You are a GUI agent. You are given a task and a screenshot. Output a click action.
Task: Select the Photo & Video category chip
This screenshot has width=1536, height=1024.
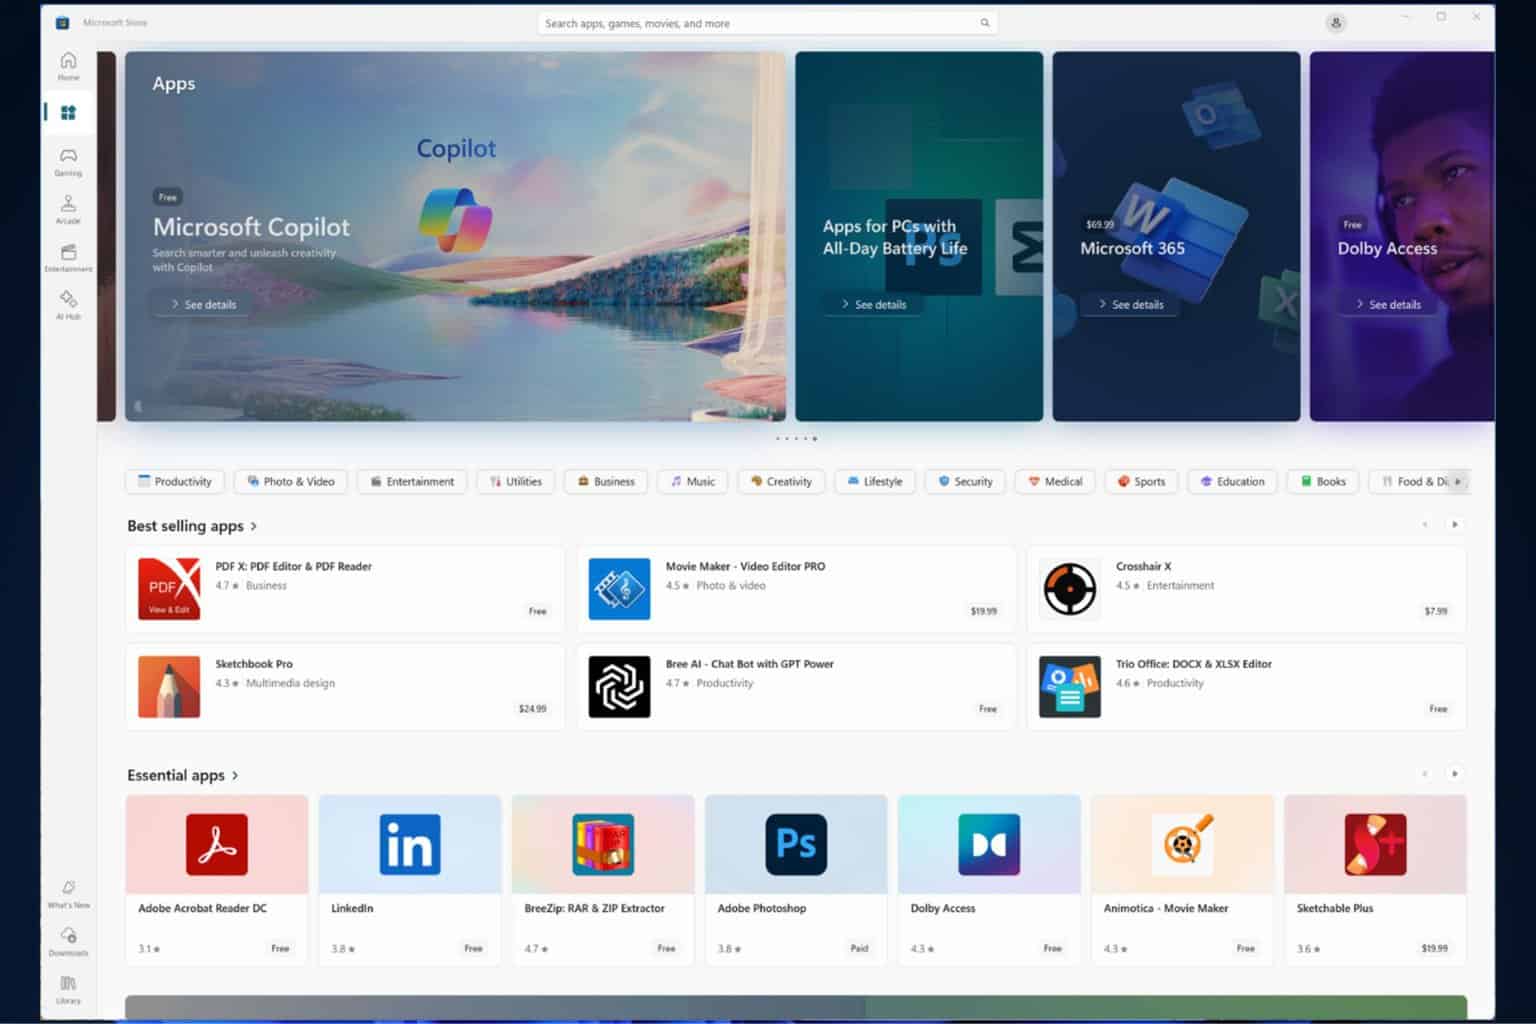[x=291, y=481]
